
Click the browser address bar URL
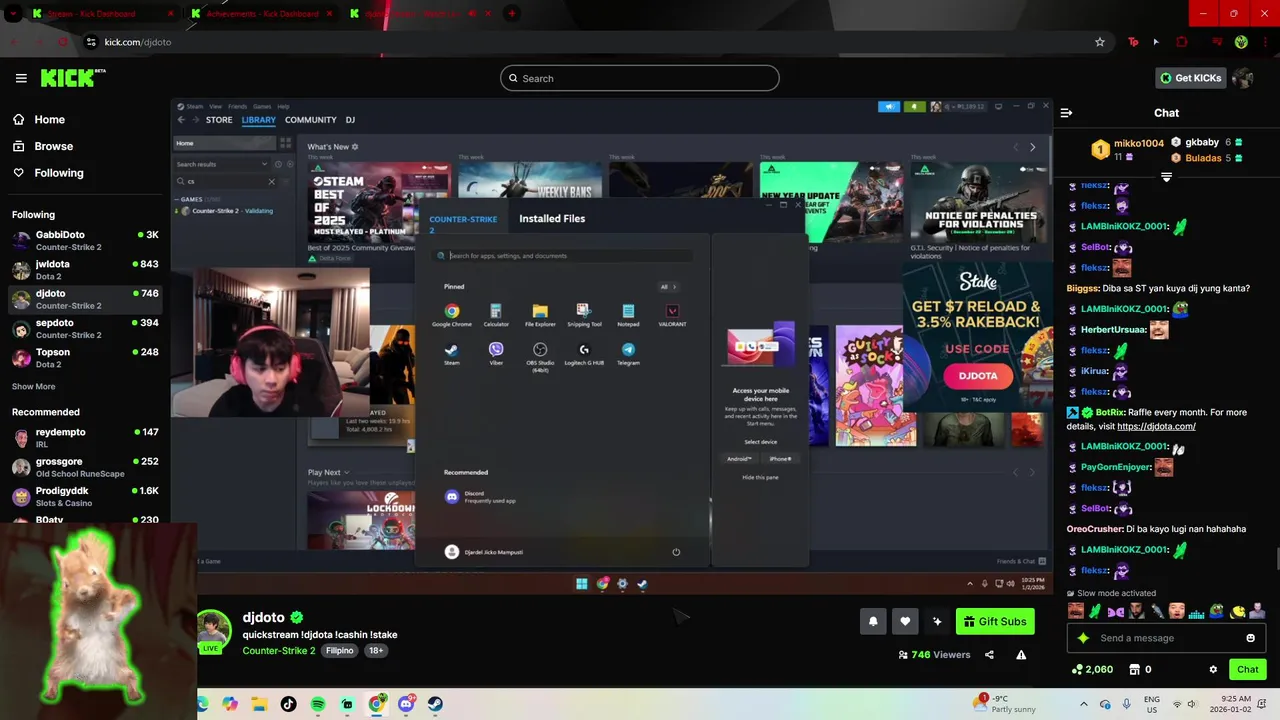point(138,42)
